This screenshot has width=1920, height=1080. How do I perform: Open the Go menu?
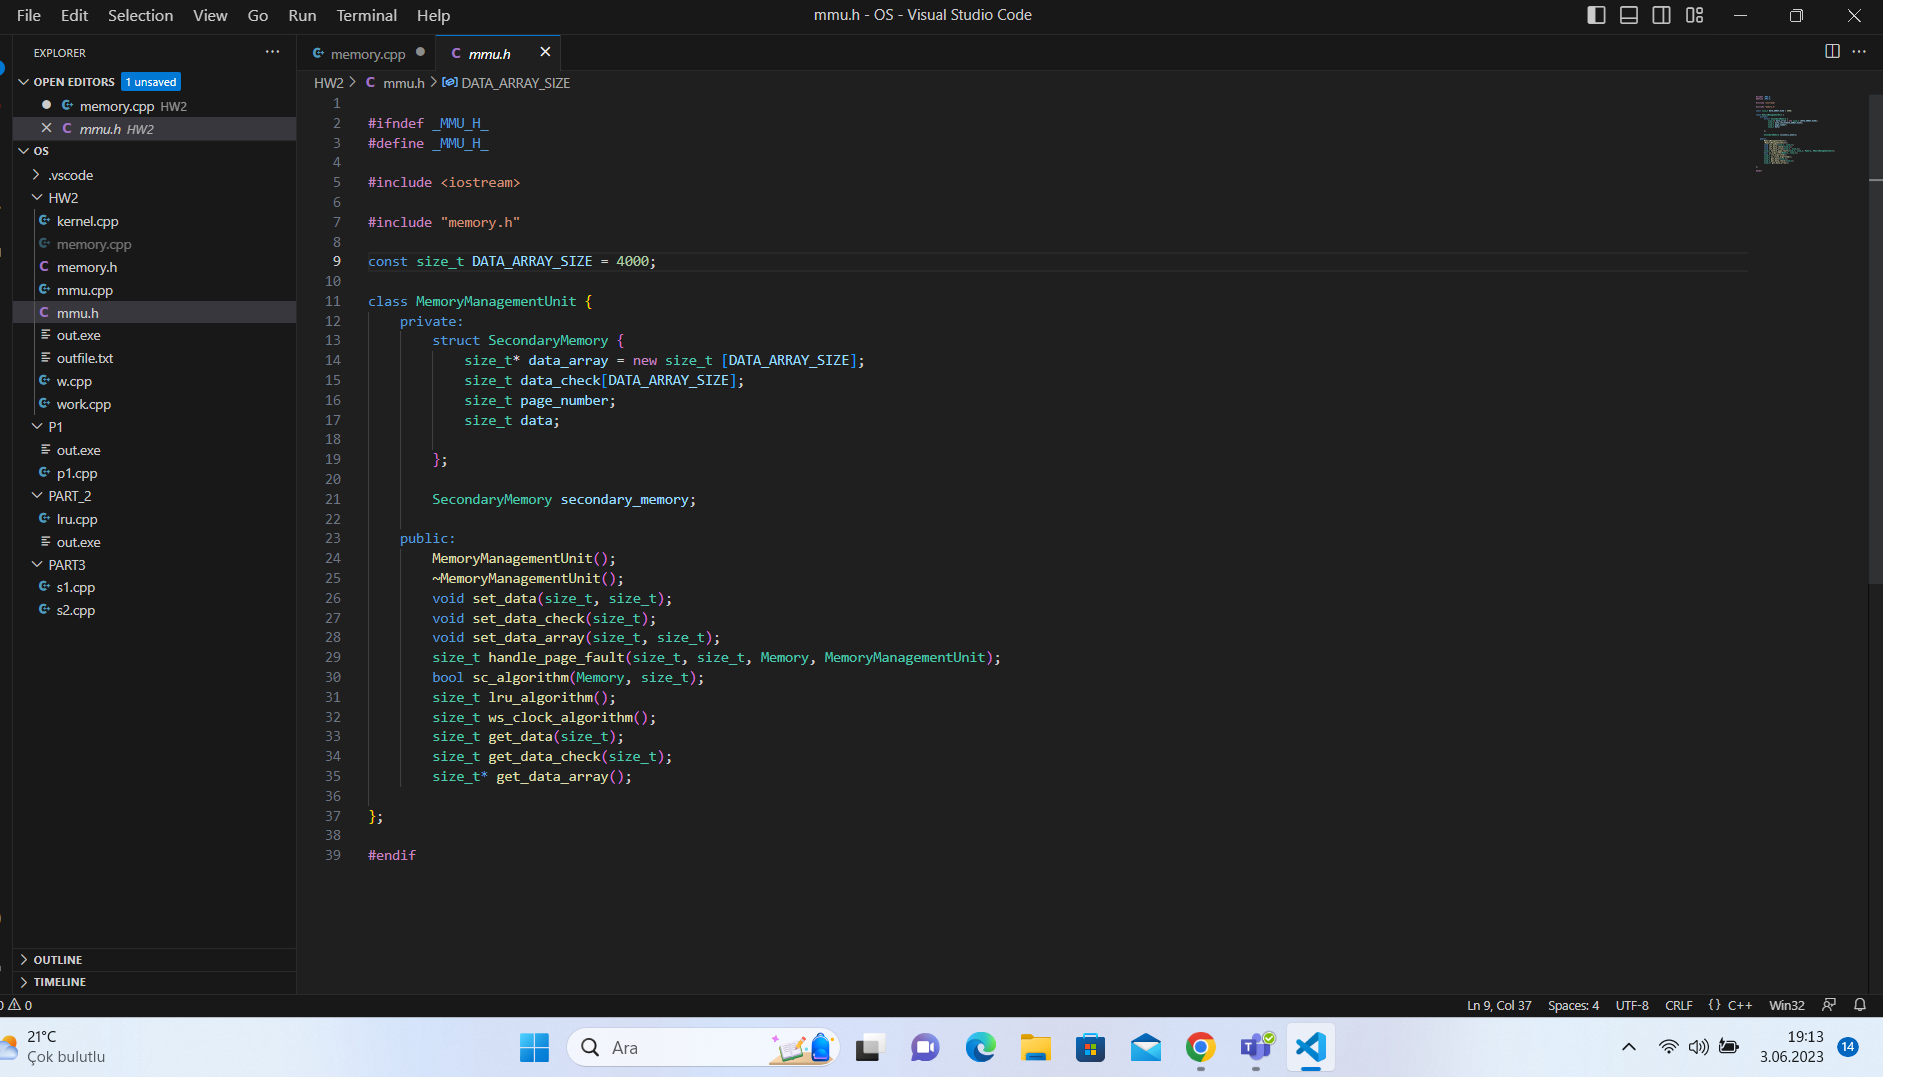pos(257,15)
